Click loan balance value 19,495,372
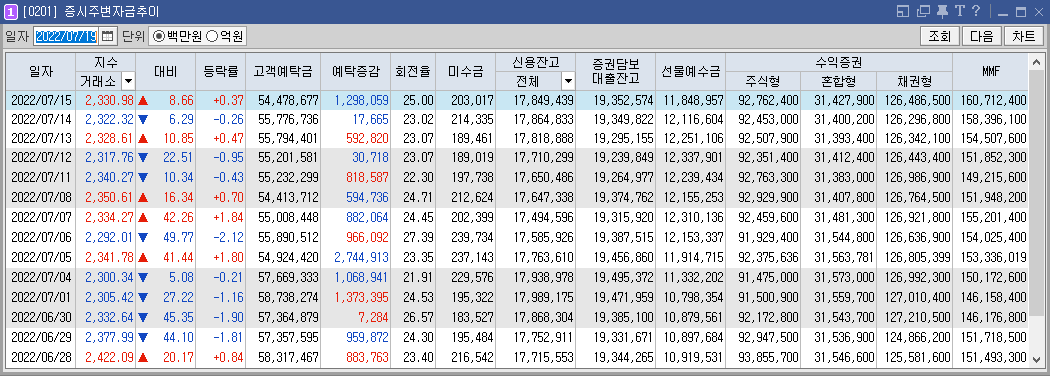 (623, 276)
